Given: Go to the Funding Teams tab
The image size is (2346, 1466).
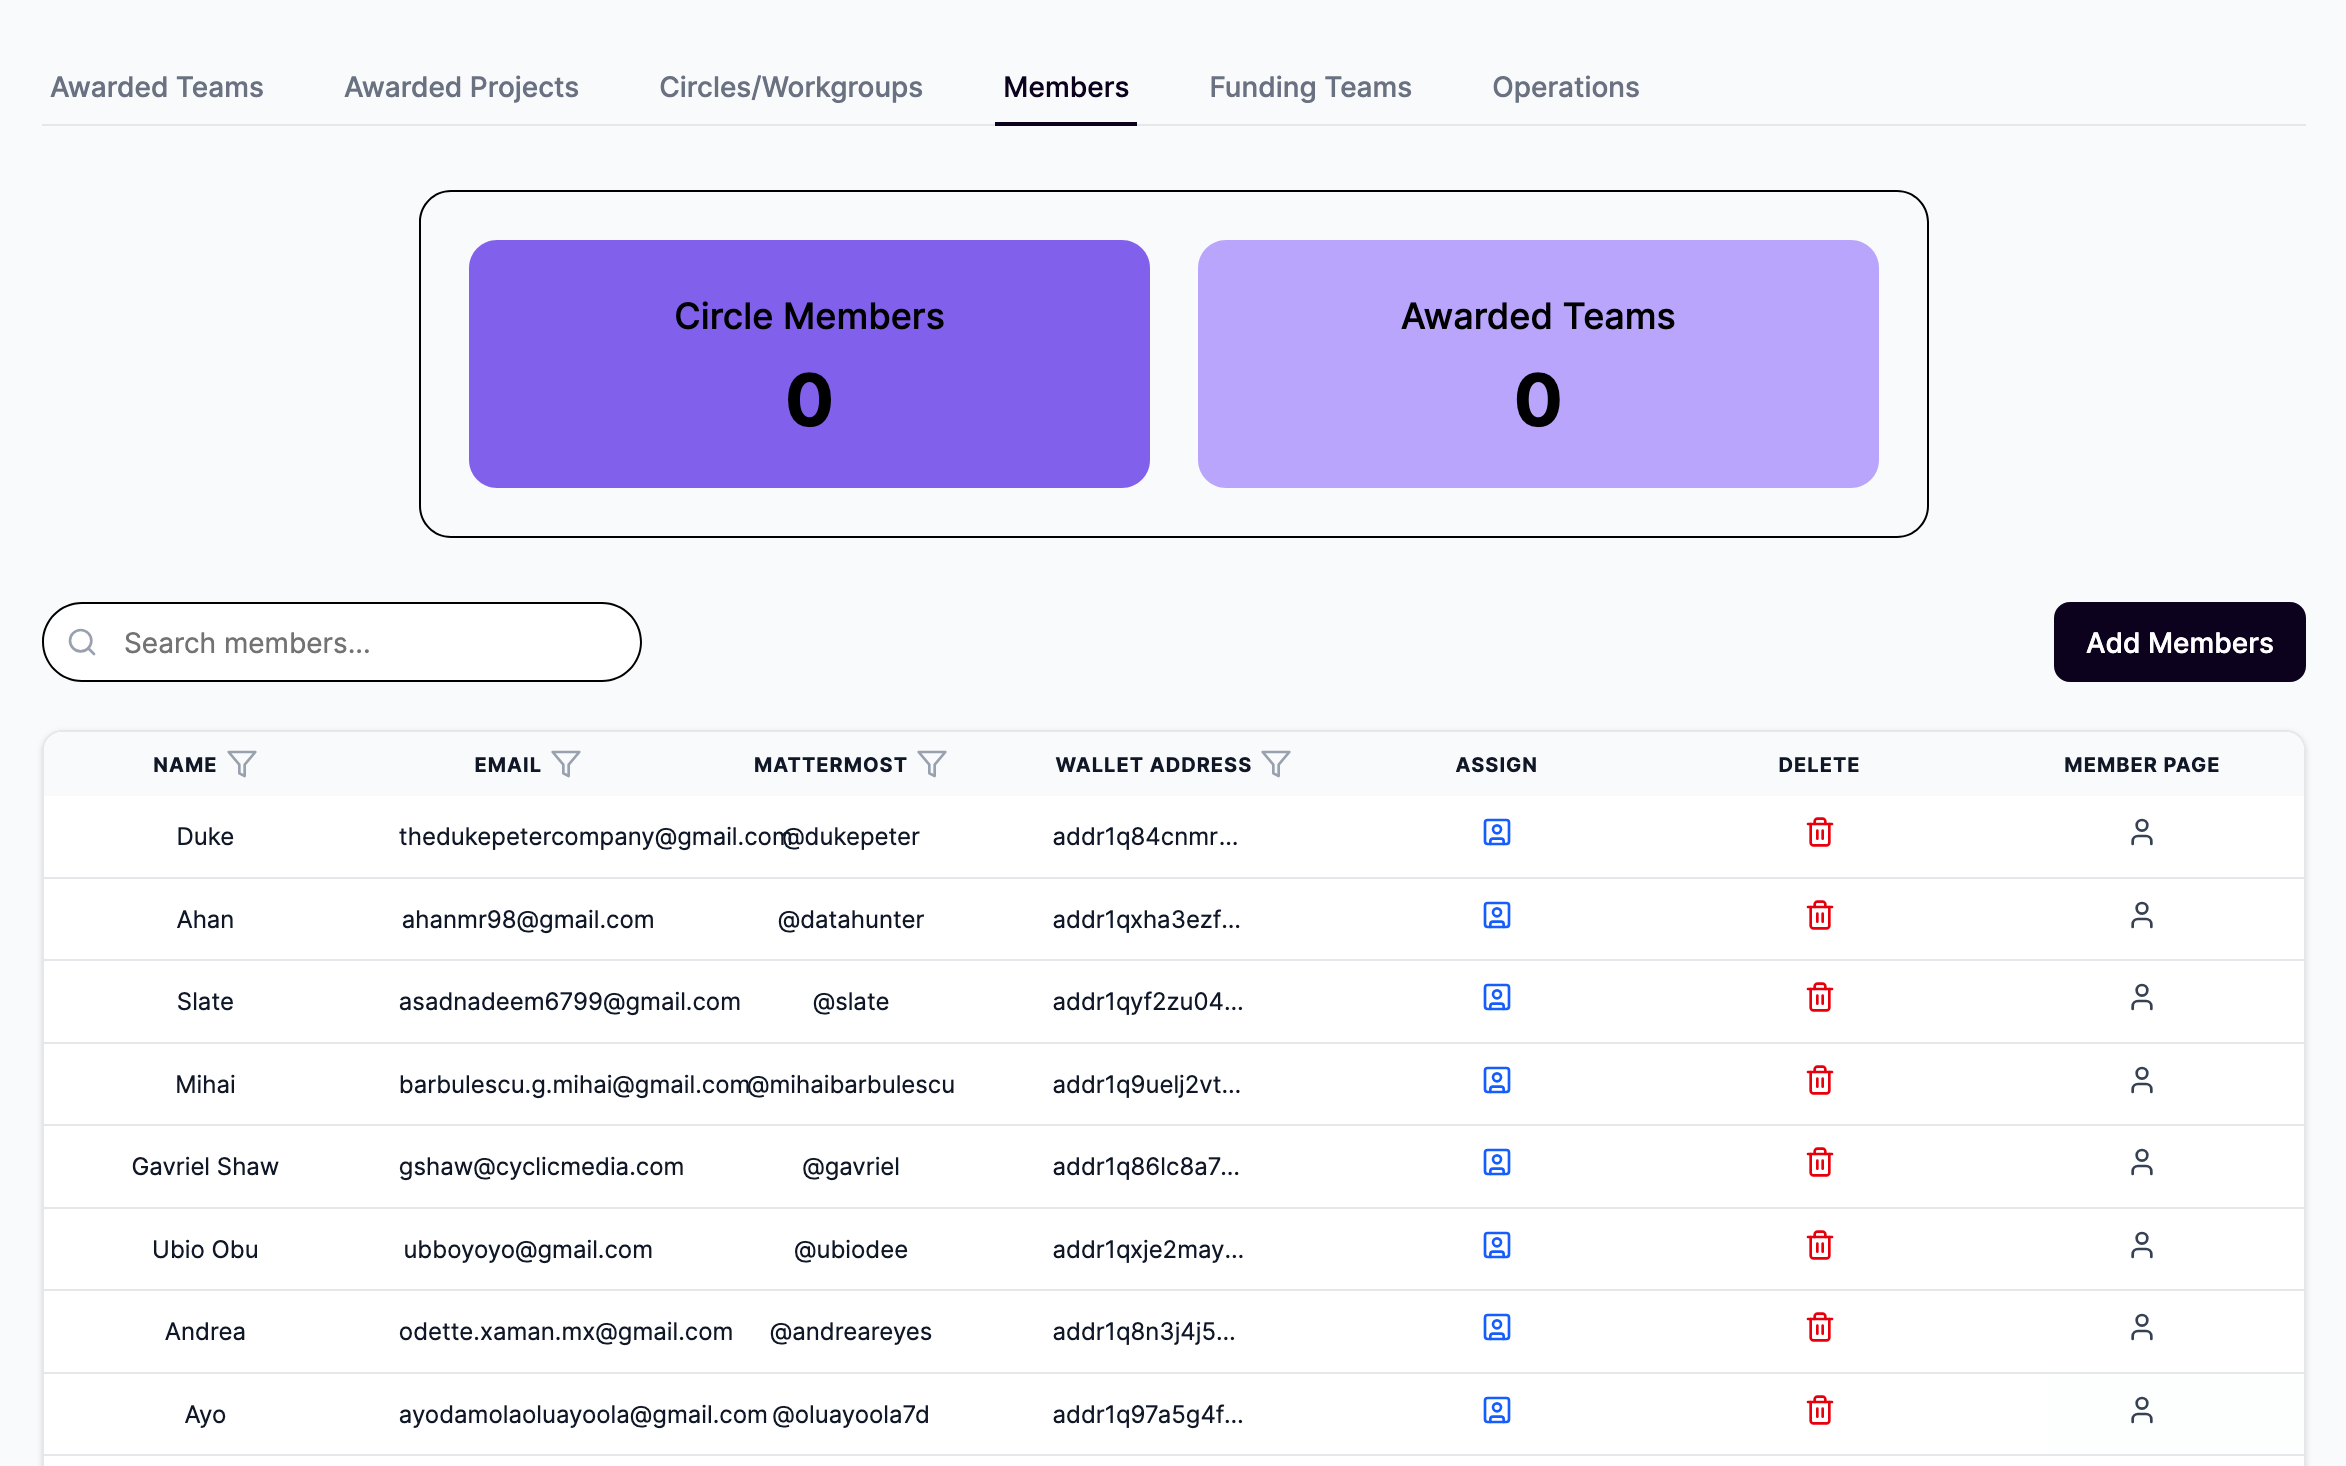Looking at the screenshot, I should 1310,87.
